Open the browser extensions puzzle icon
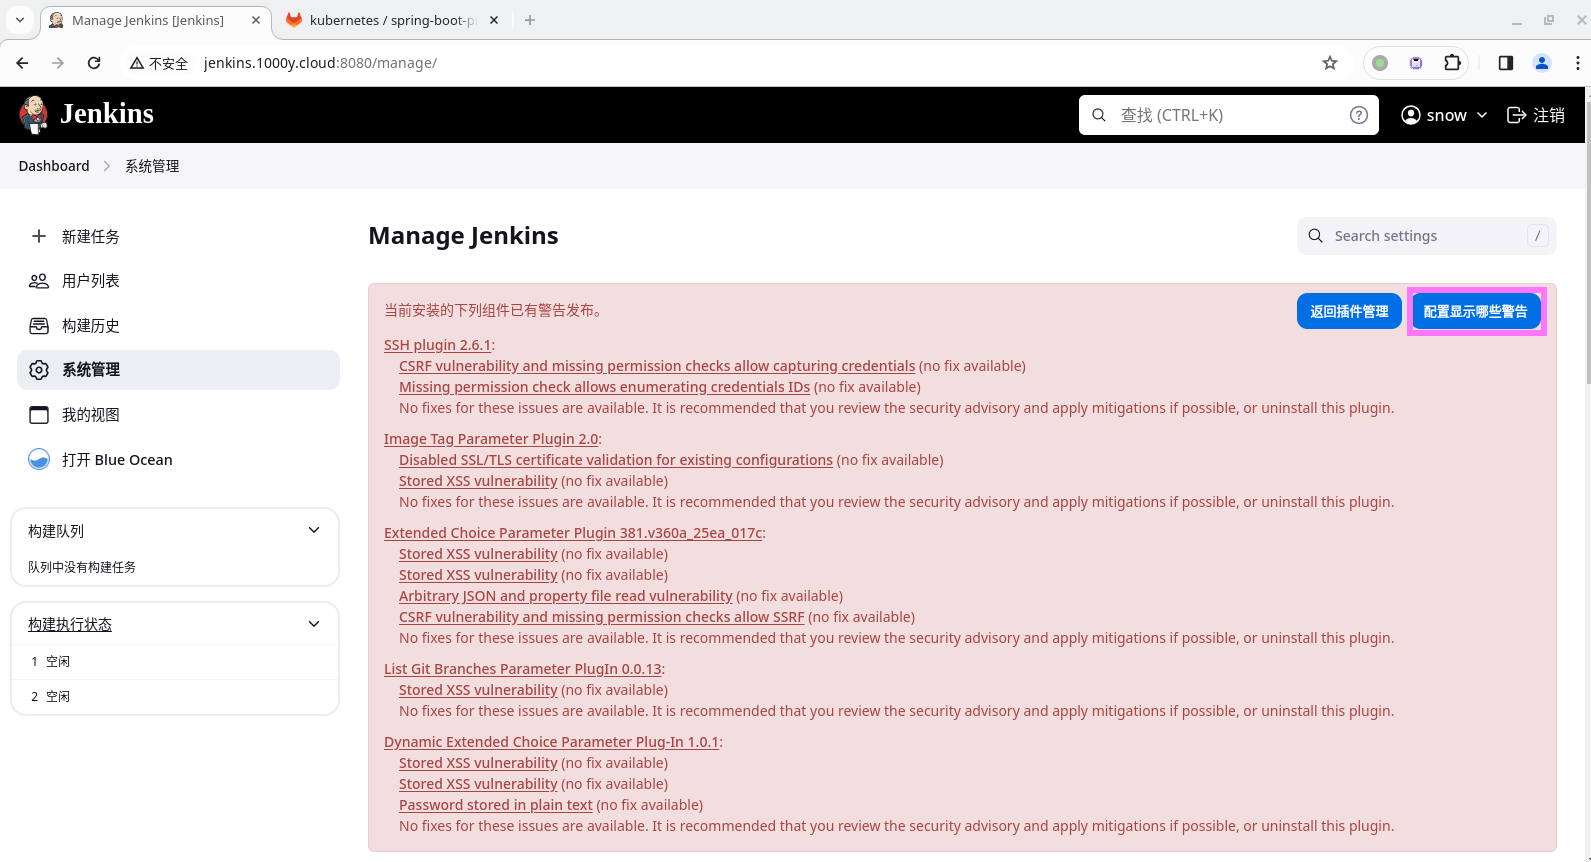Viewport: 1591px width, 862px height. [x=1453, y=63]
